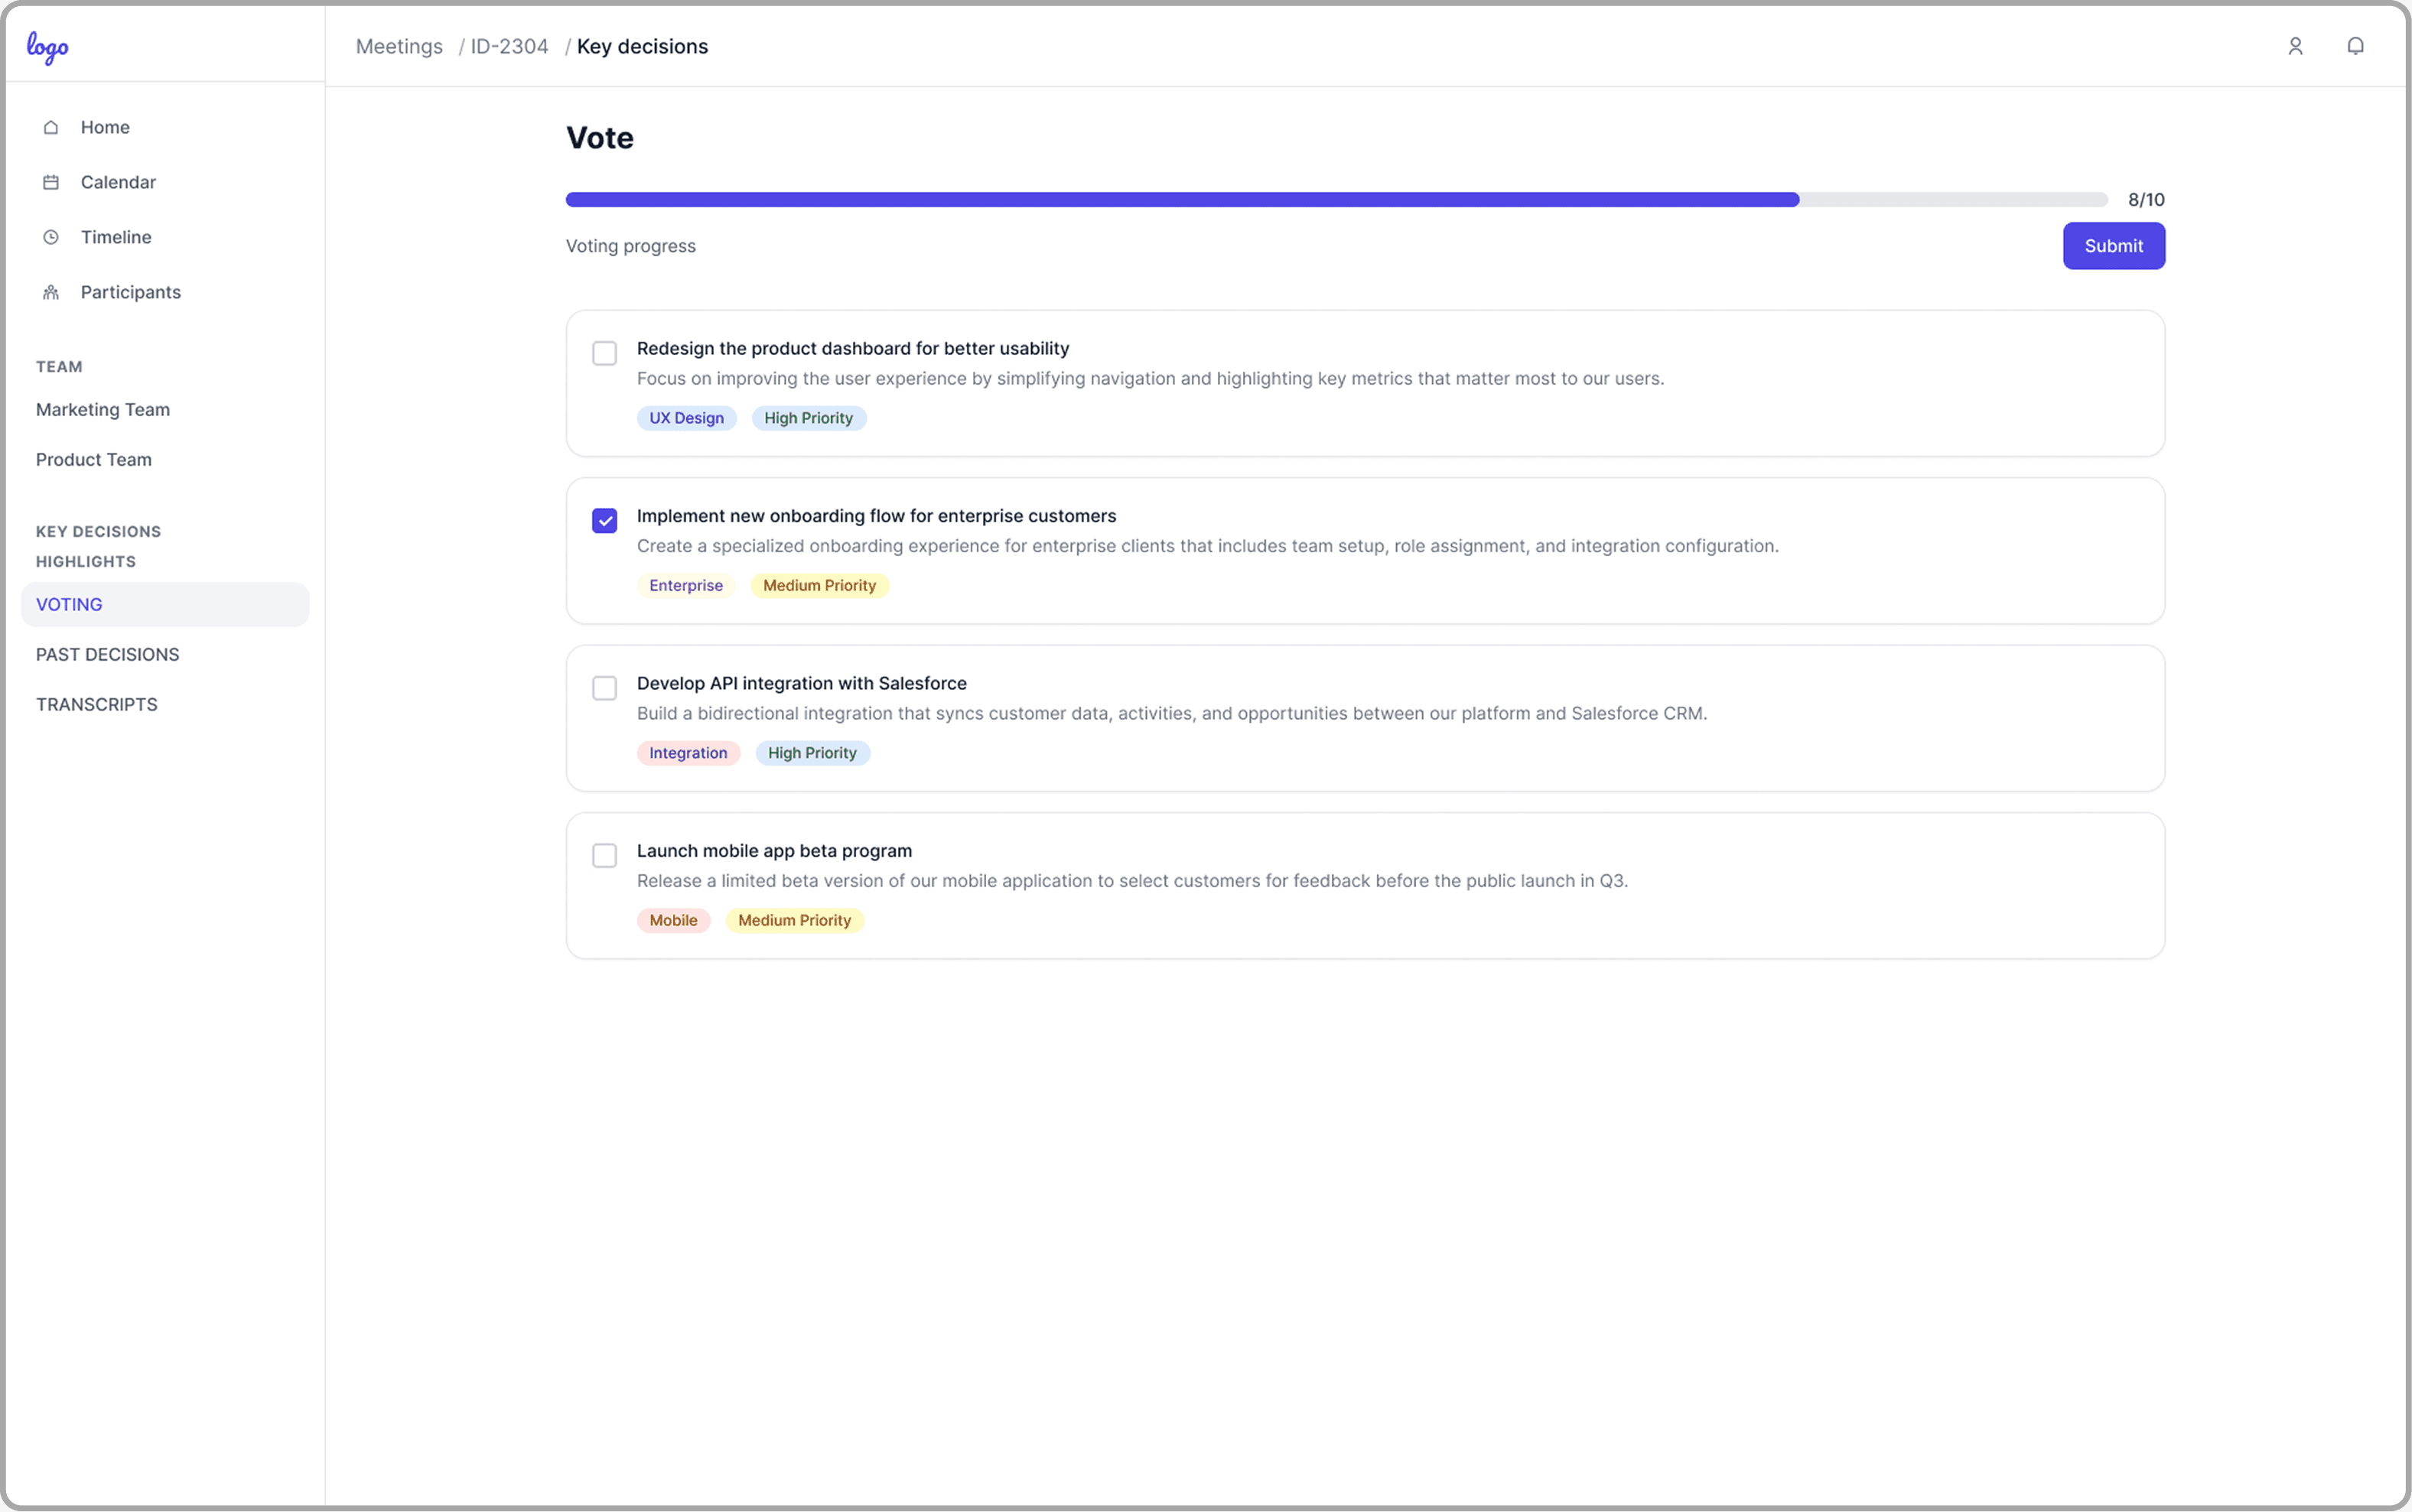Click the Calendar icon in sidebar
The width and height of the screenshot is (2412, 1512).
tap(51, 182)
